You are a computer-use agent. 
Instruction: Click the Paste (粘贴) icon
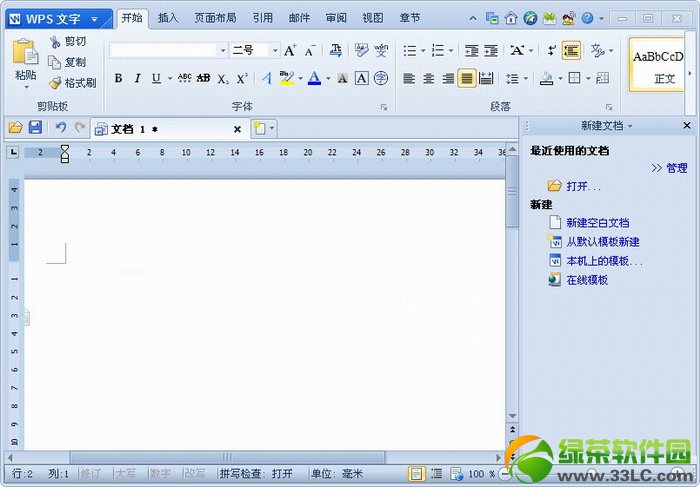[25, 52]
